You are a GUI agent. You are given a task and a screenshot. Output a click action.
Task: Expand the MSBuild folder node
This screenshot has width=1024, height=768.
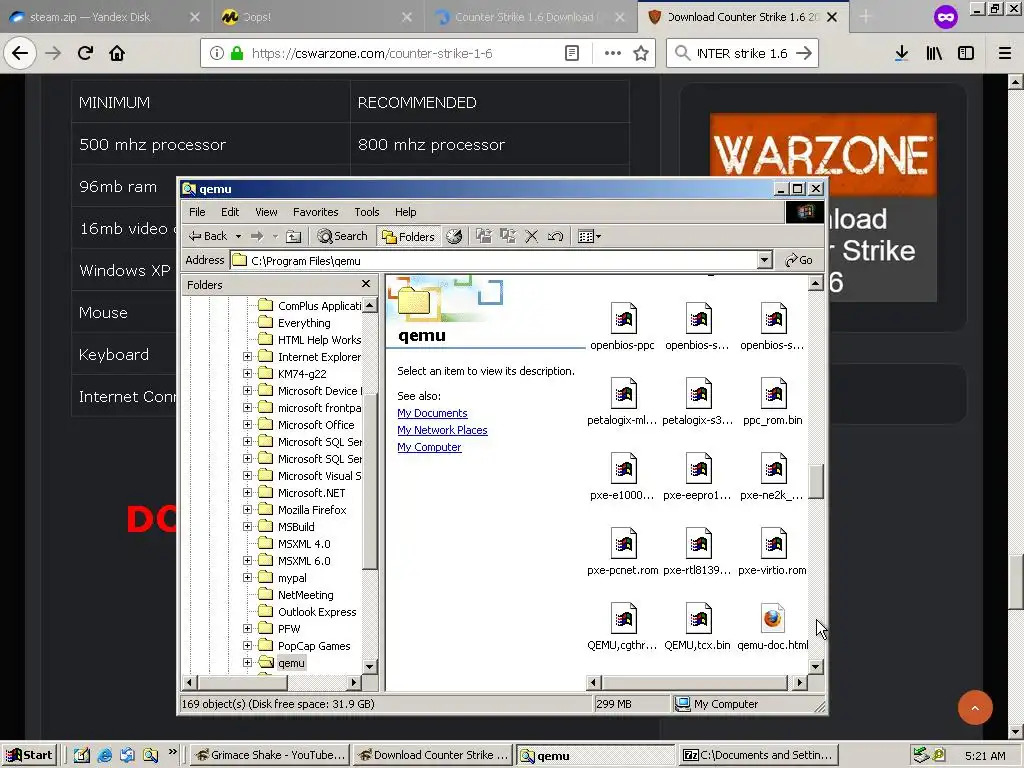[x=248, y=526]
